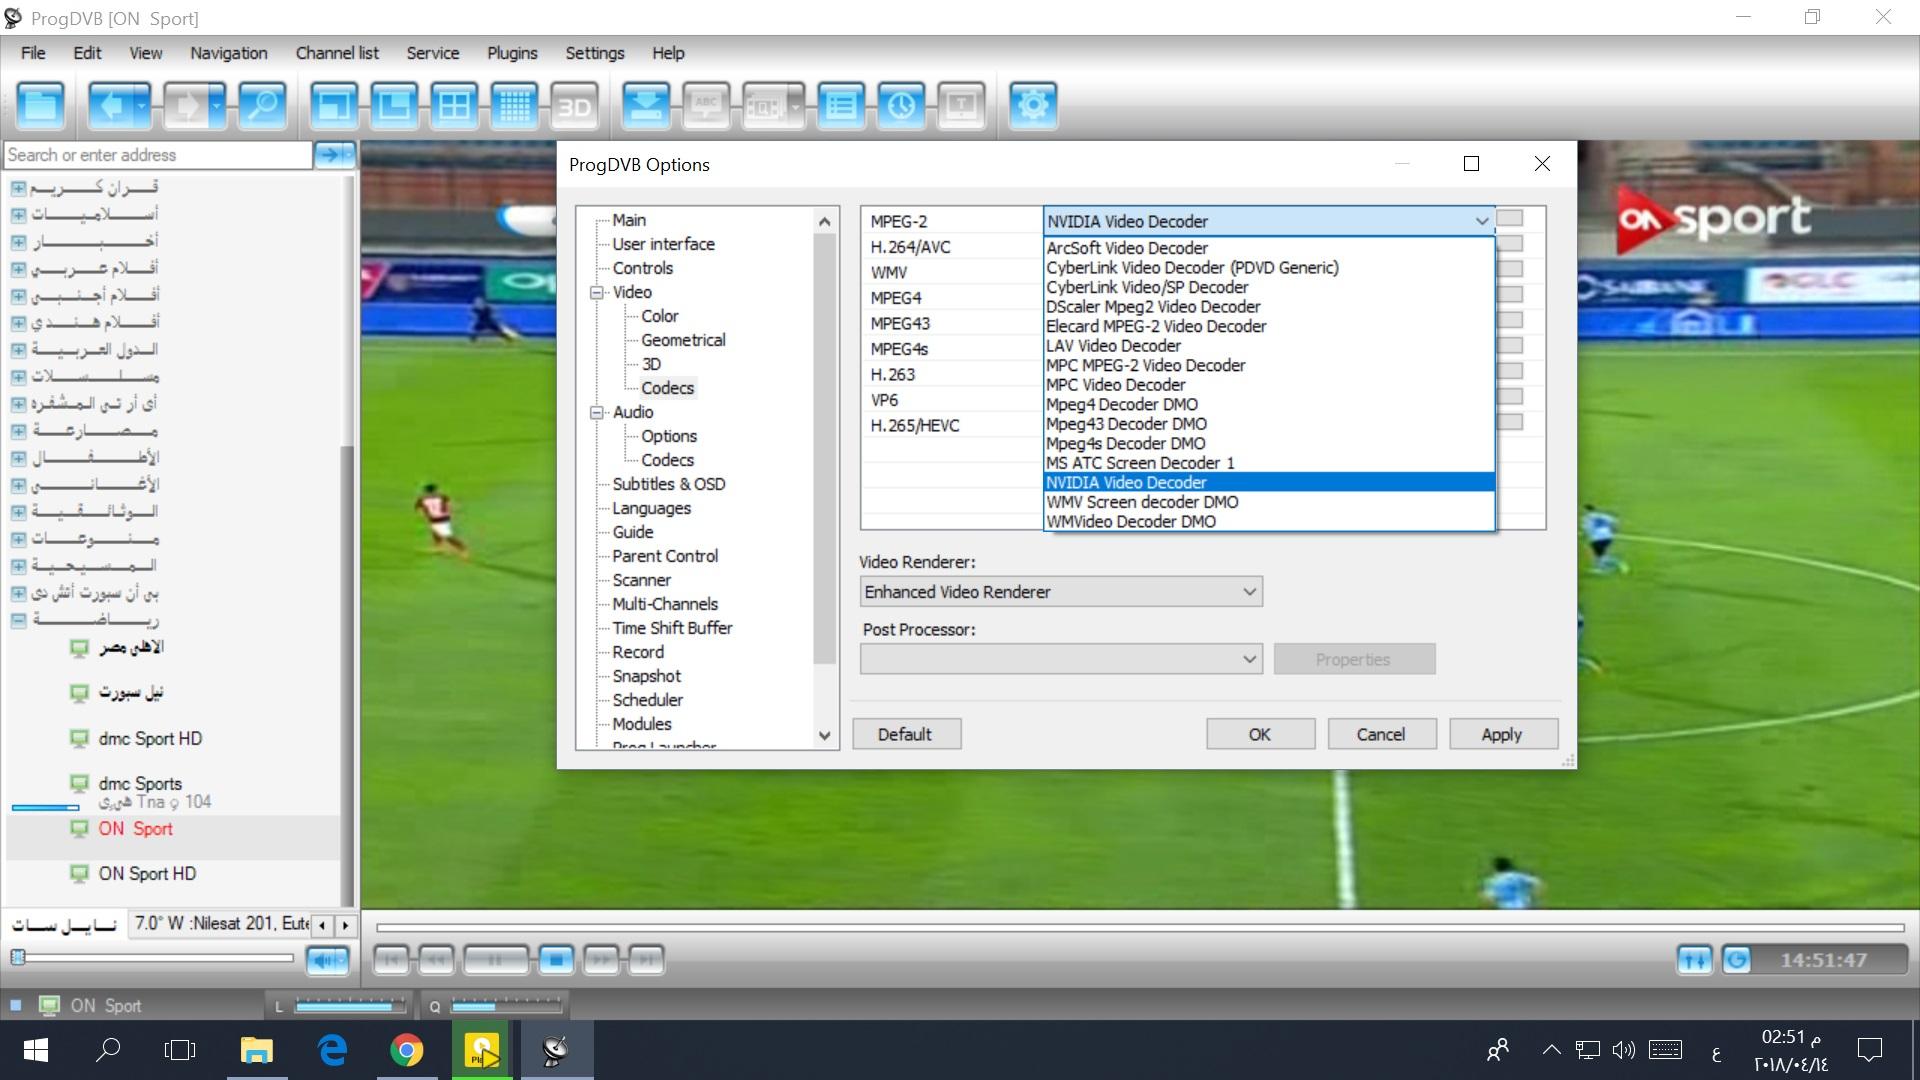
Task: Click the Apply button
Action: pyautogui.click(x=1502, y=734)
